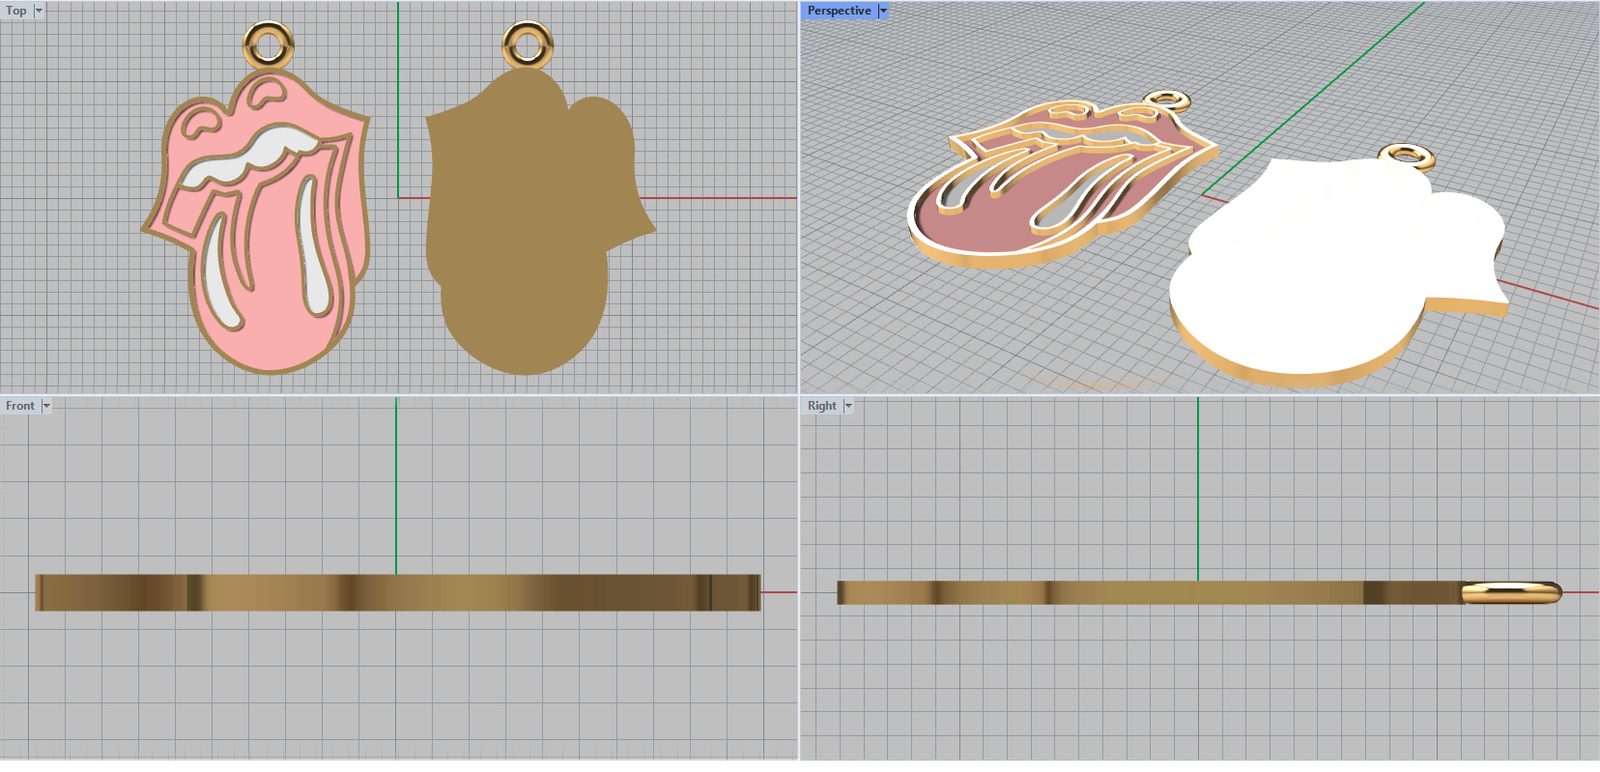Open the Front viewport dropdown arrow

[46, 406]
